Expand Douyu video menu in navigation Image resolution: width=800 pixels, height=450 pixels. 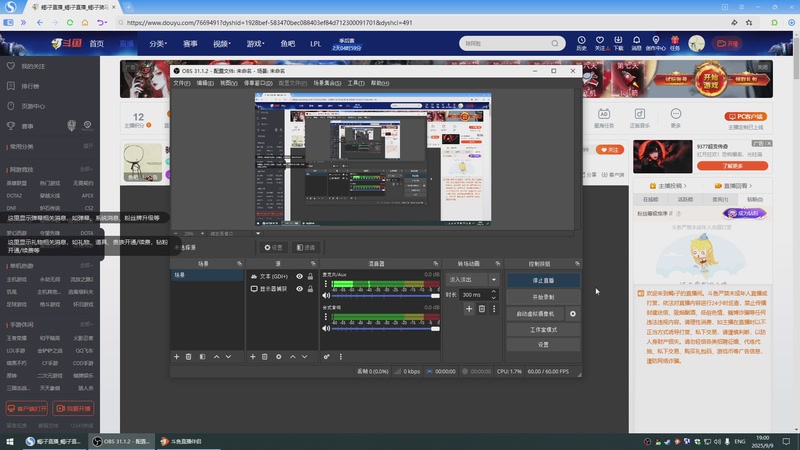point(221,44)
